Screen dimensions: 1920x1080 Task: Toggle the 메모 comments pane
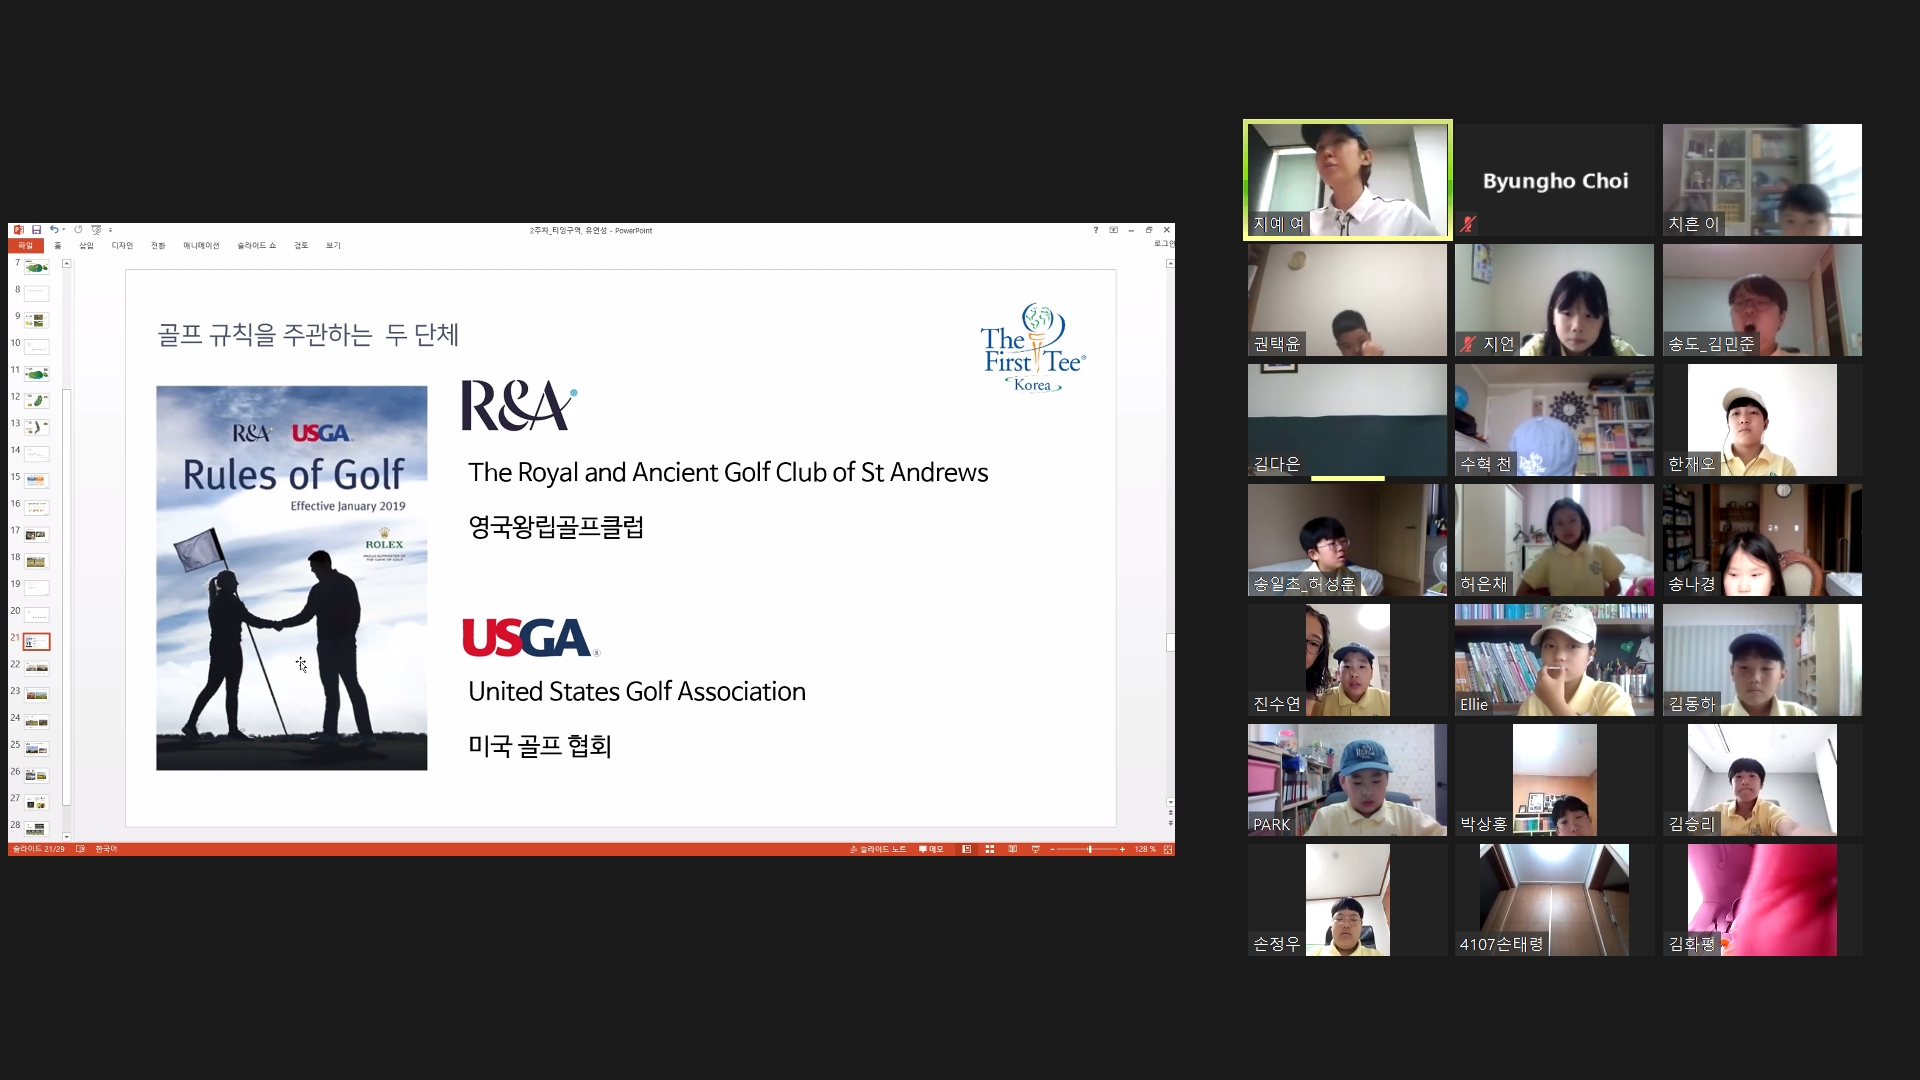931,849
